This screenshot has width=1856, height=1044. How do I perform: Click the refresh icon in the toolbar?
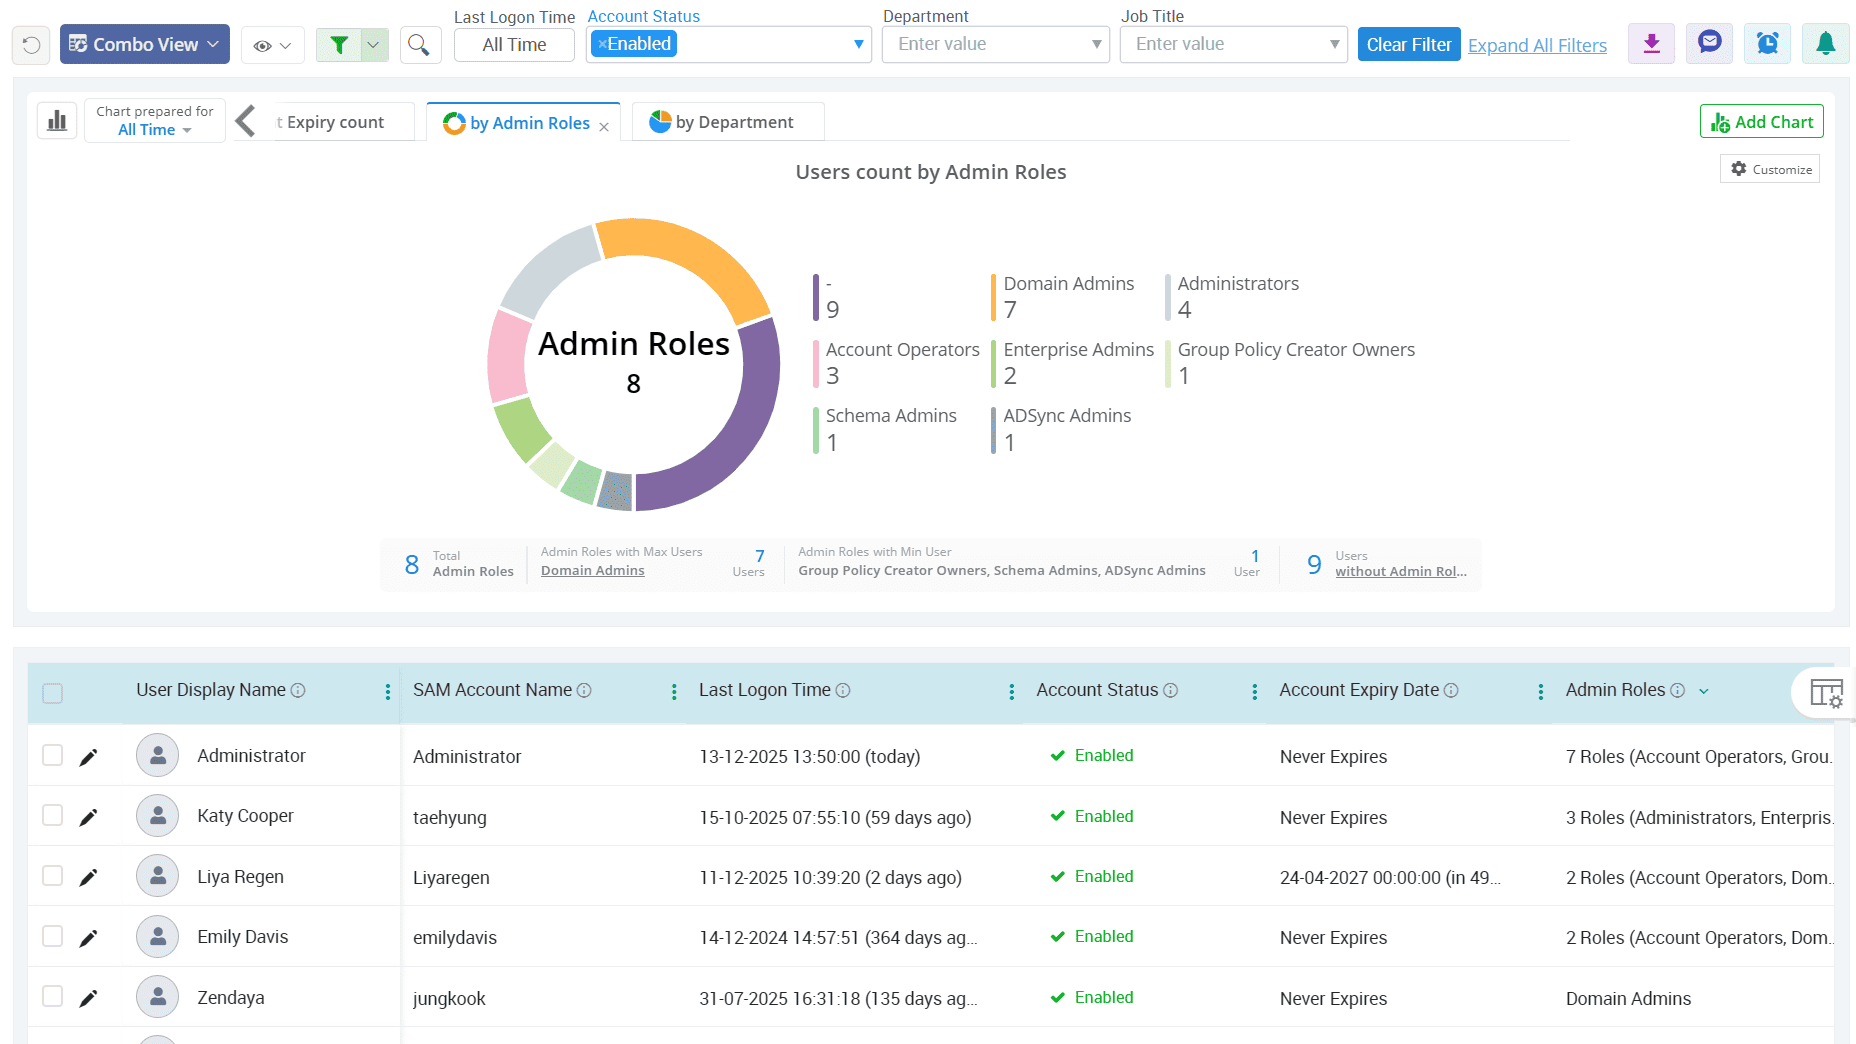31,45
